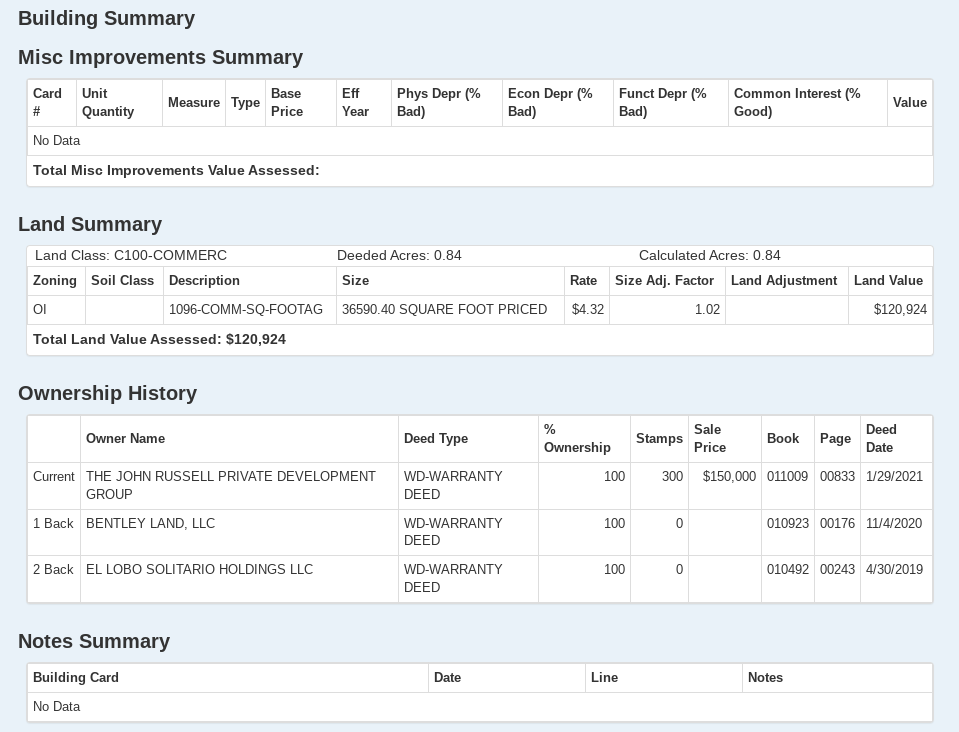
Task: Select Land Class C100-COMMERC text
Action: coord(131,256)
